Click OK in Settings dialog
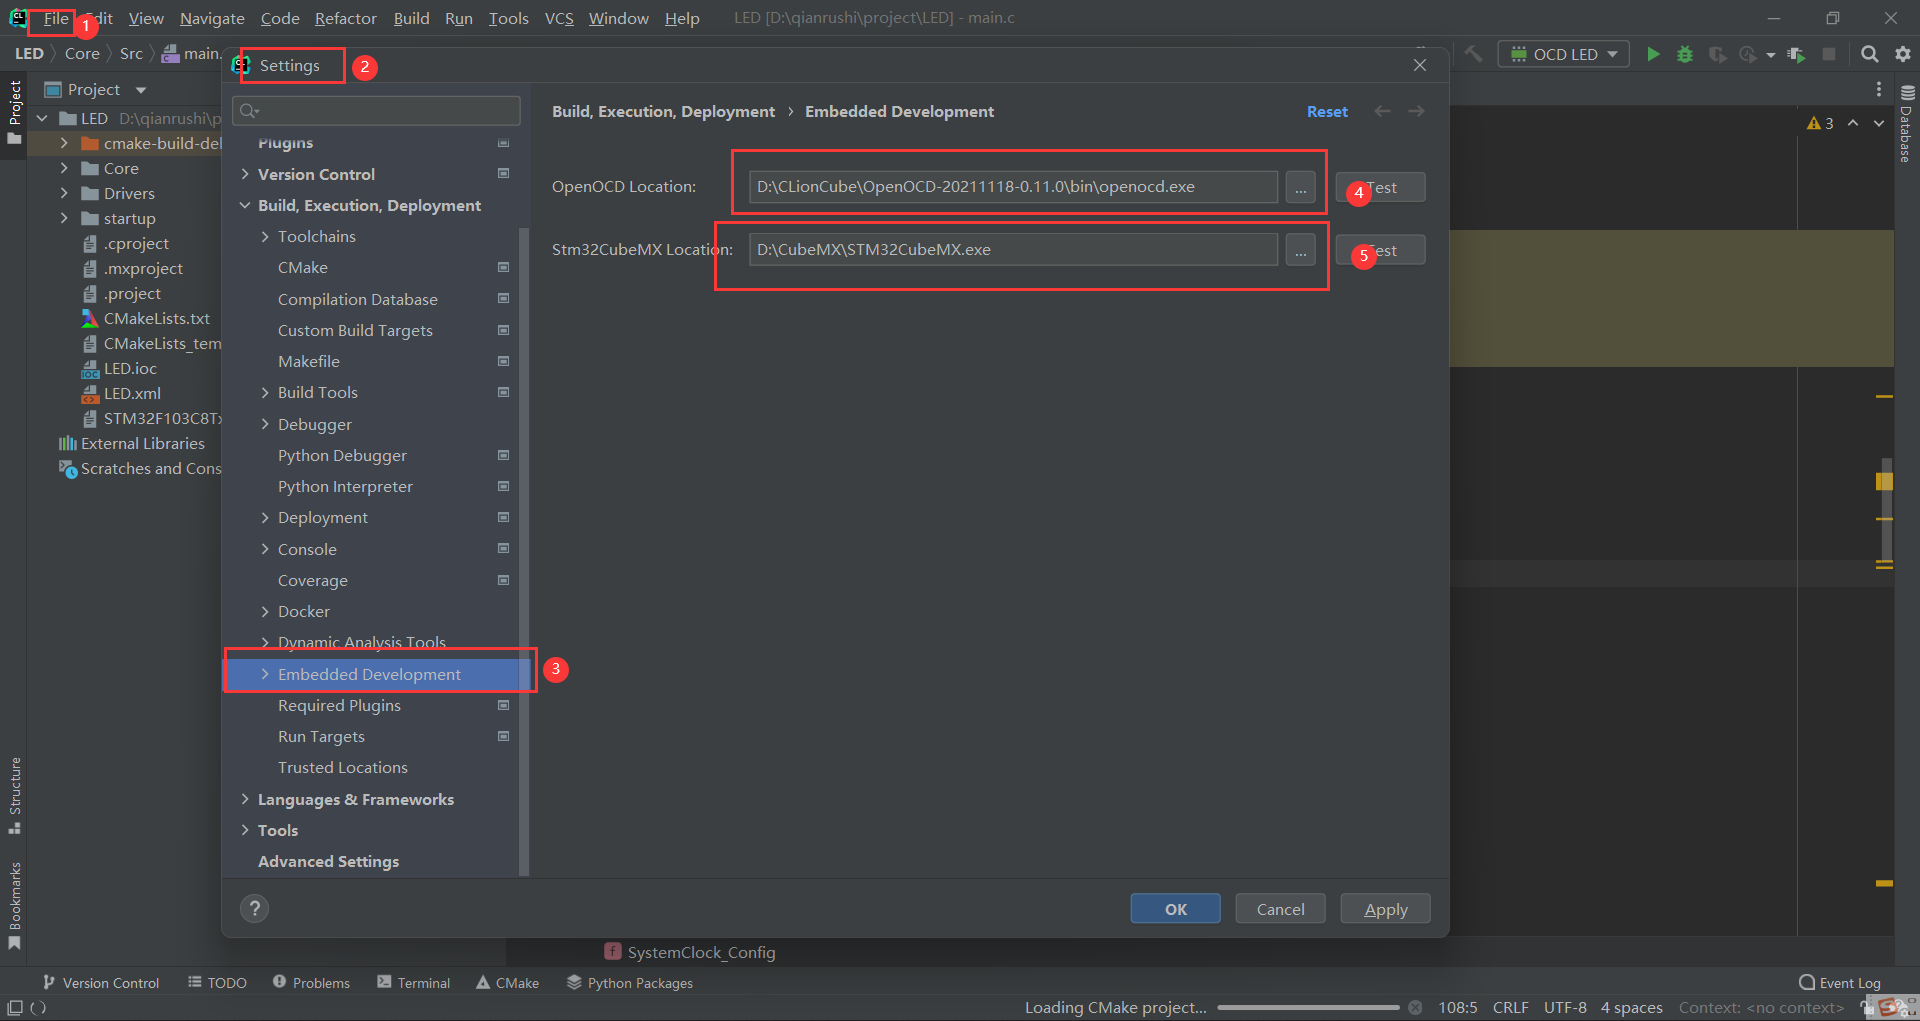The image size is (1920, 1021). pos(1176,909)
